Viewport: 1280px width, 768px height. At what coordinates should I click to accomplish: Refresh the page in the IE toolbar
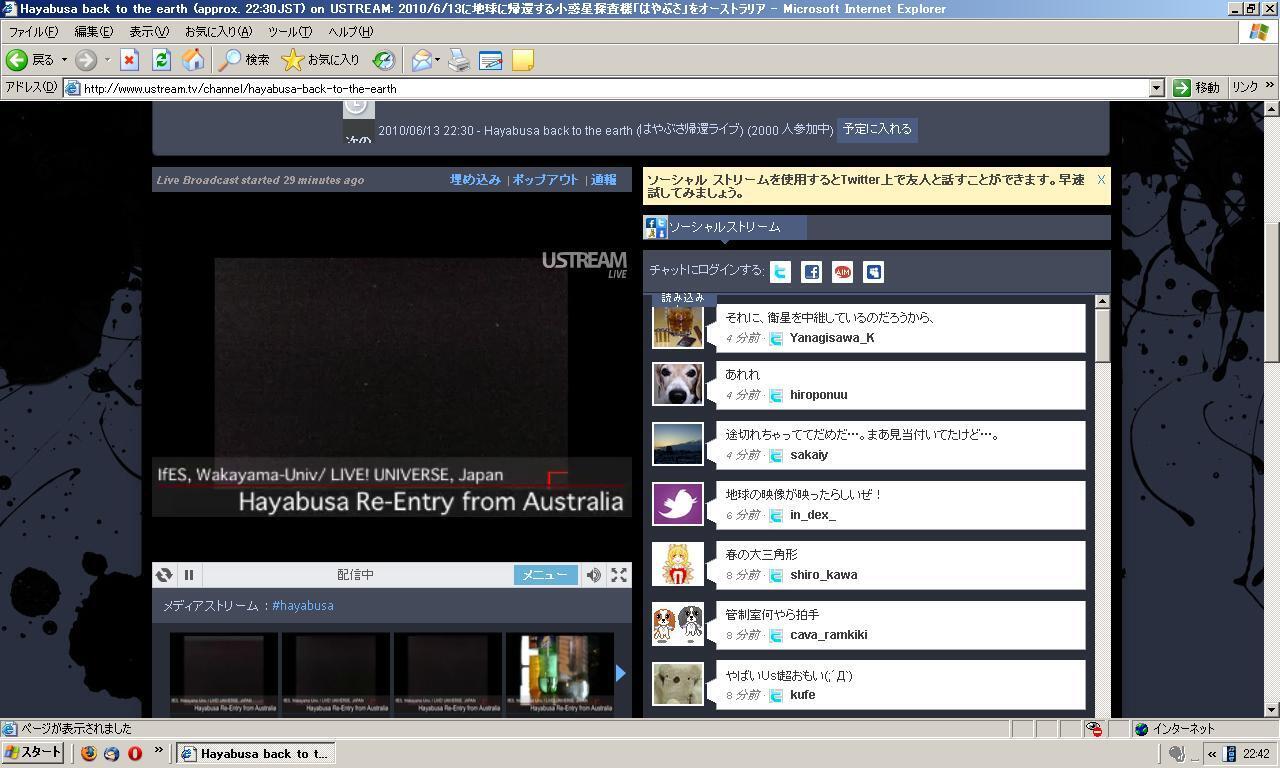click(x=161, y=60)
